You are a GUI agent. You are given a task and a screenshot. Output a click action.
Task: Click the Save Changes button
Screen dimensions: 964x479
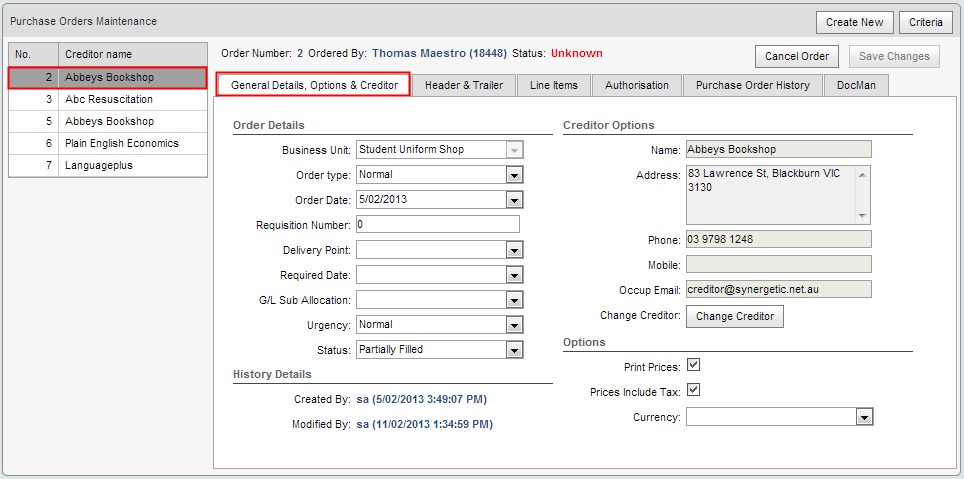(894, 56)
